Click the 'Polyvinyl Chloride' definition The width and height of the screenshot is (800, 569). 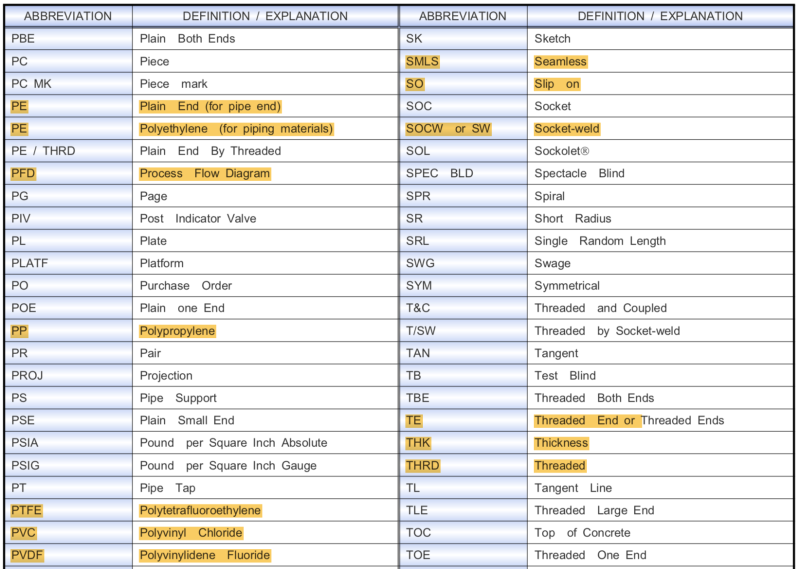[191, 533]
